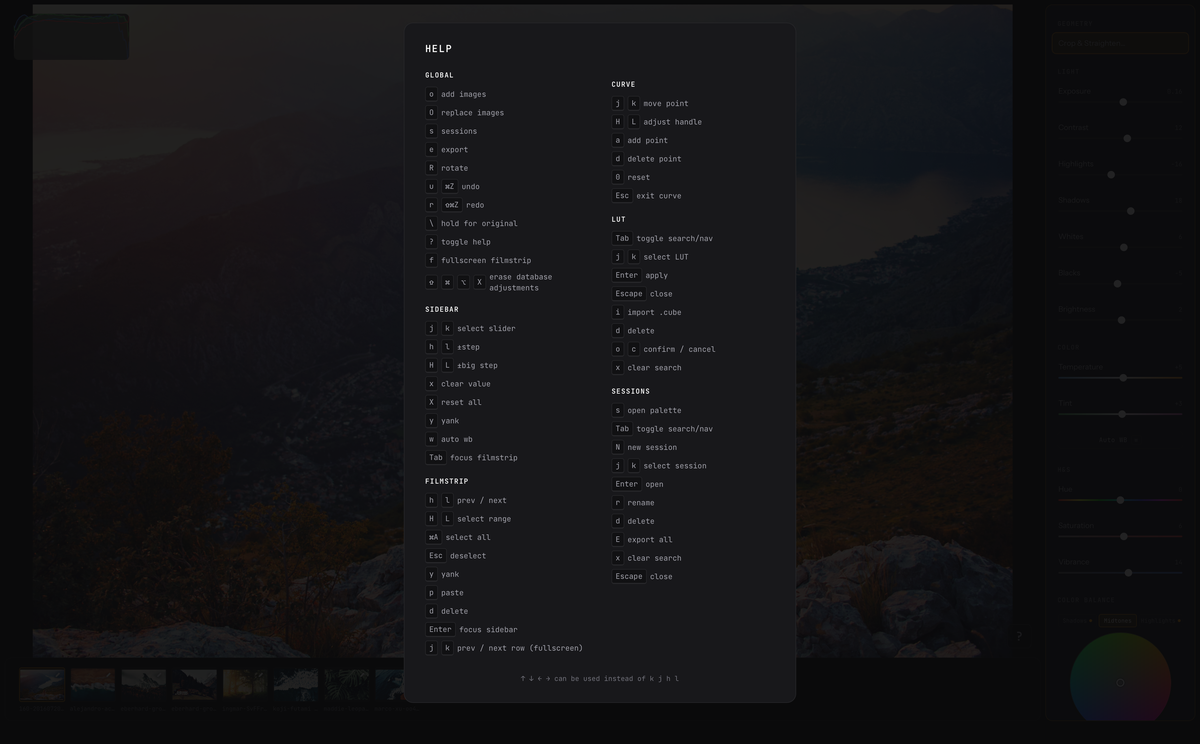Click the Vibrance slider handle
This screenshot has width=1200, height=744.
[1128, 573]
